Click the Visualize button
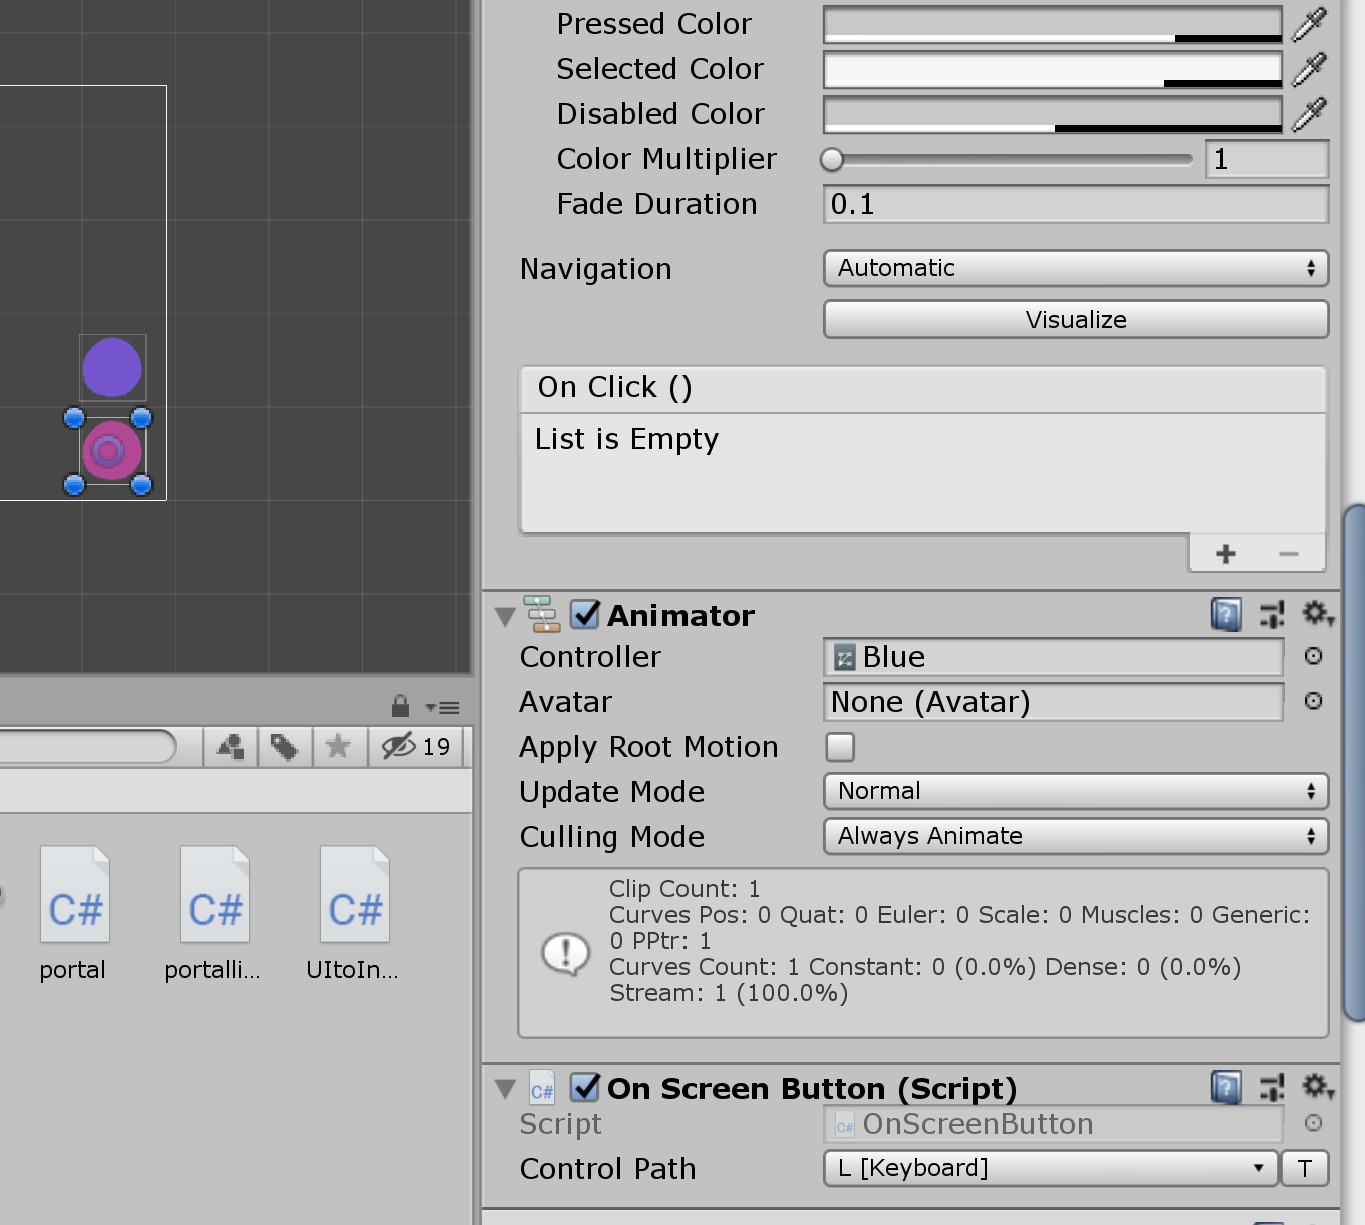Image resolution: width=1365 pixels, height=1225 pixels. coord(1076,319)
